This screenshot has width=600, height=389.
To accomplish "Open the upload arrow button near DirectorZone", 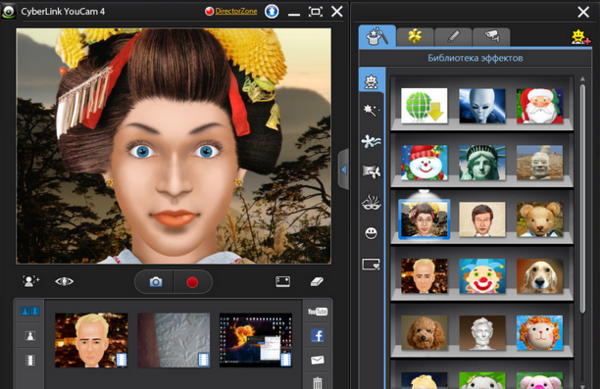I will pyautogui.click(x=272, y=11).
